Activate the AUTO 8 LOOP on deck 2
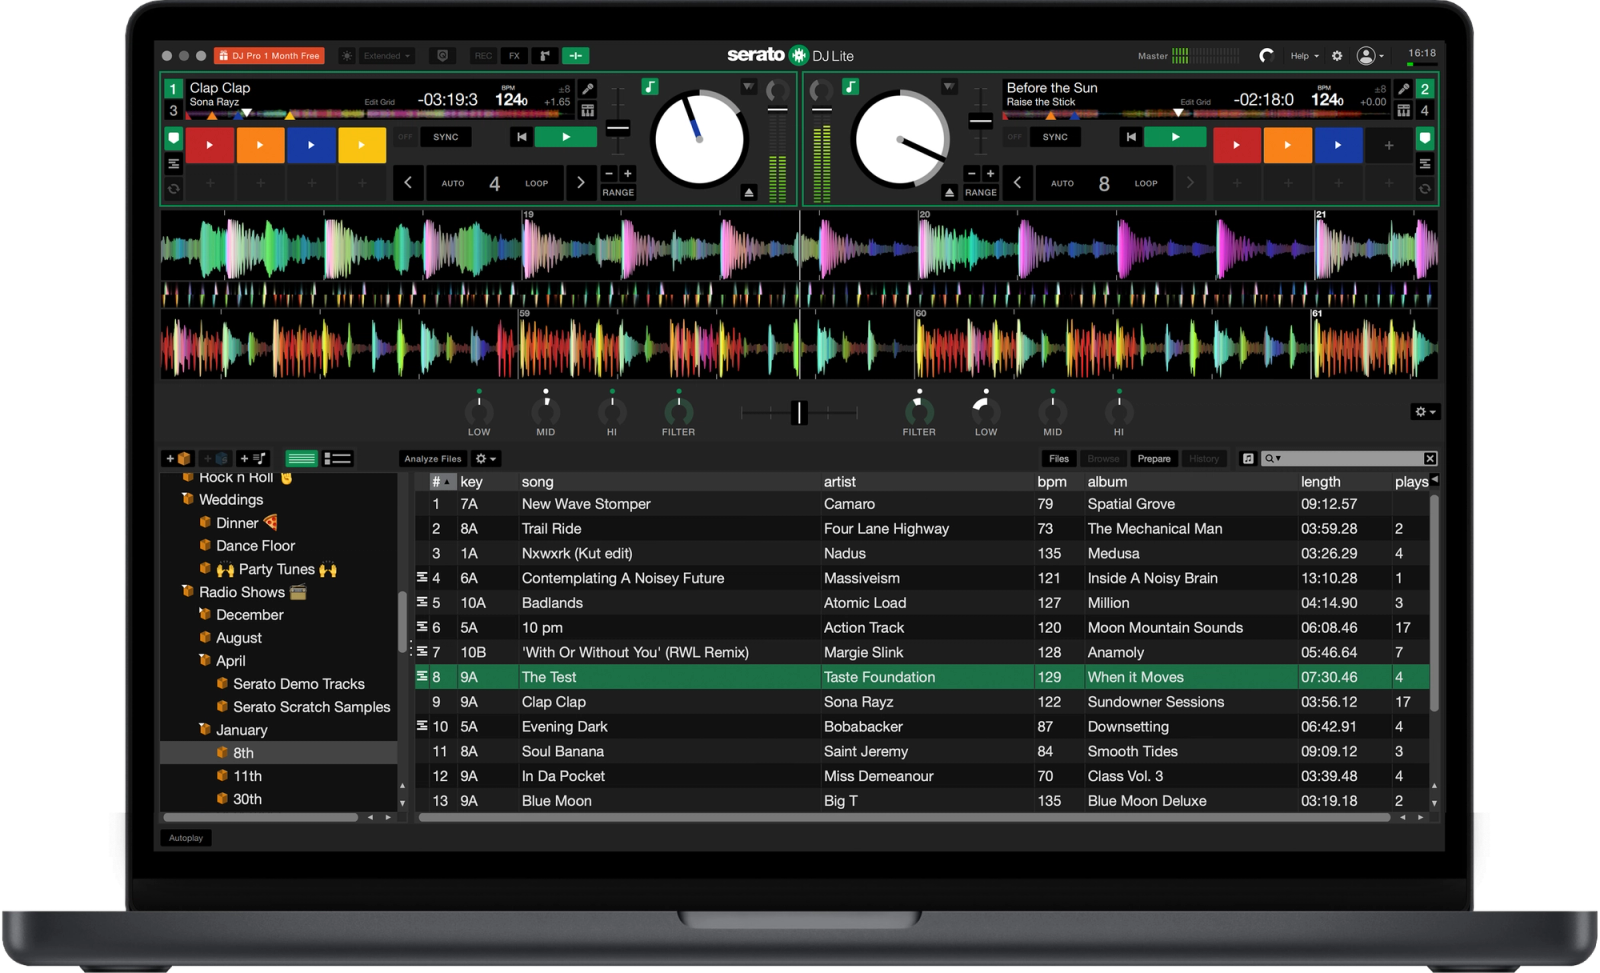1600x973 pixels. [x=1103, y=183]
